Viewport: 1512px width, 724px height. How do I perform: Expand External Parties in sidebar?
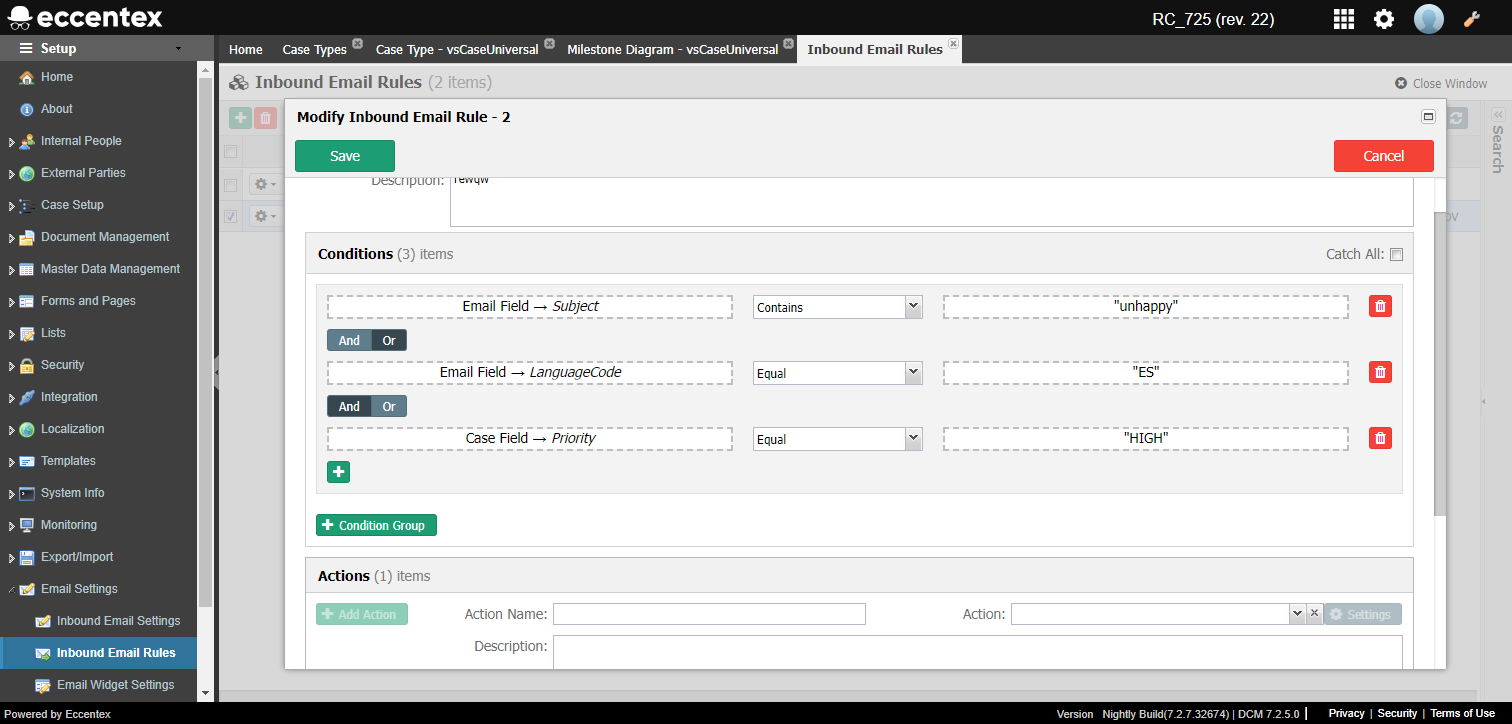[12, 174]
